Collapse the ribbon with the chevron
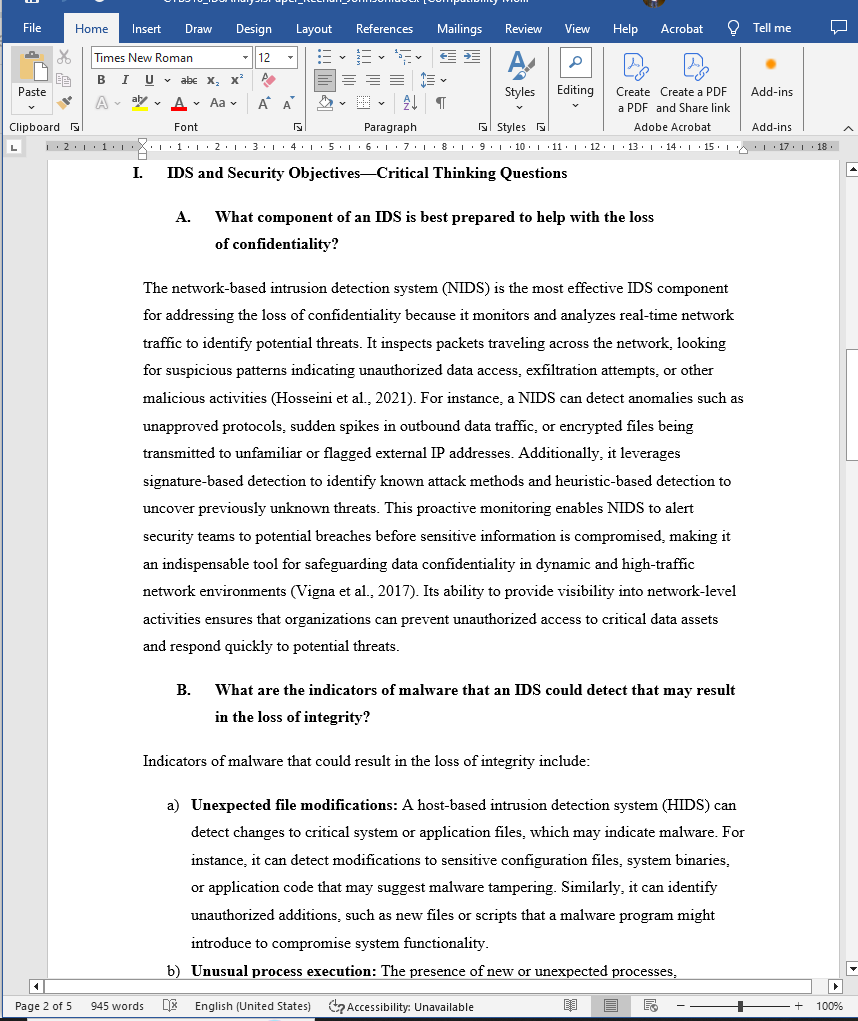The height and width of the screenshot is (1021, 858). point(848,128)
